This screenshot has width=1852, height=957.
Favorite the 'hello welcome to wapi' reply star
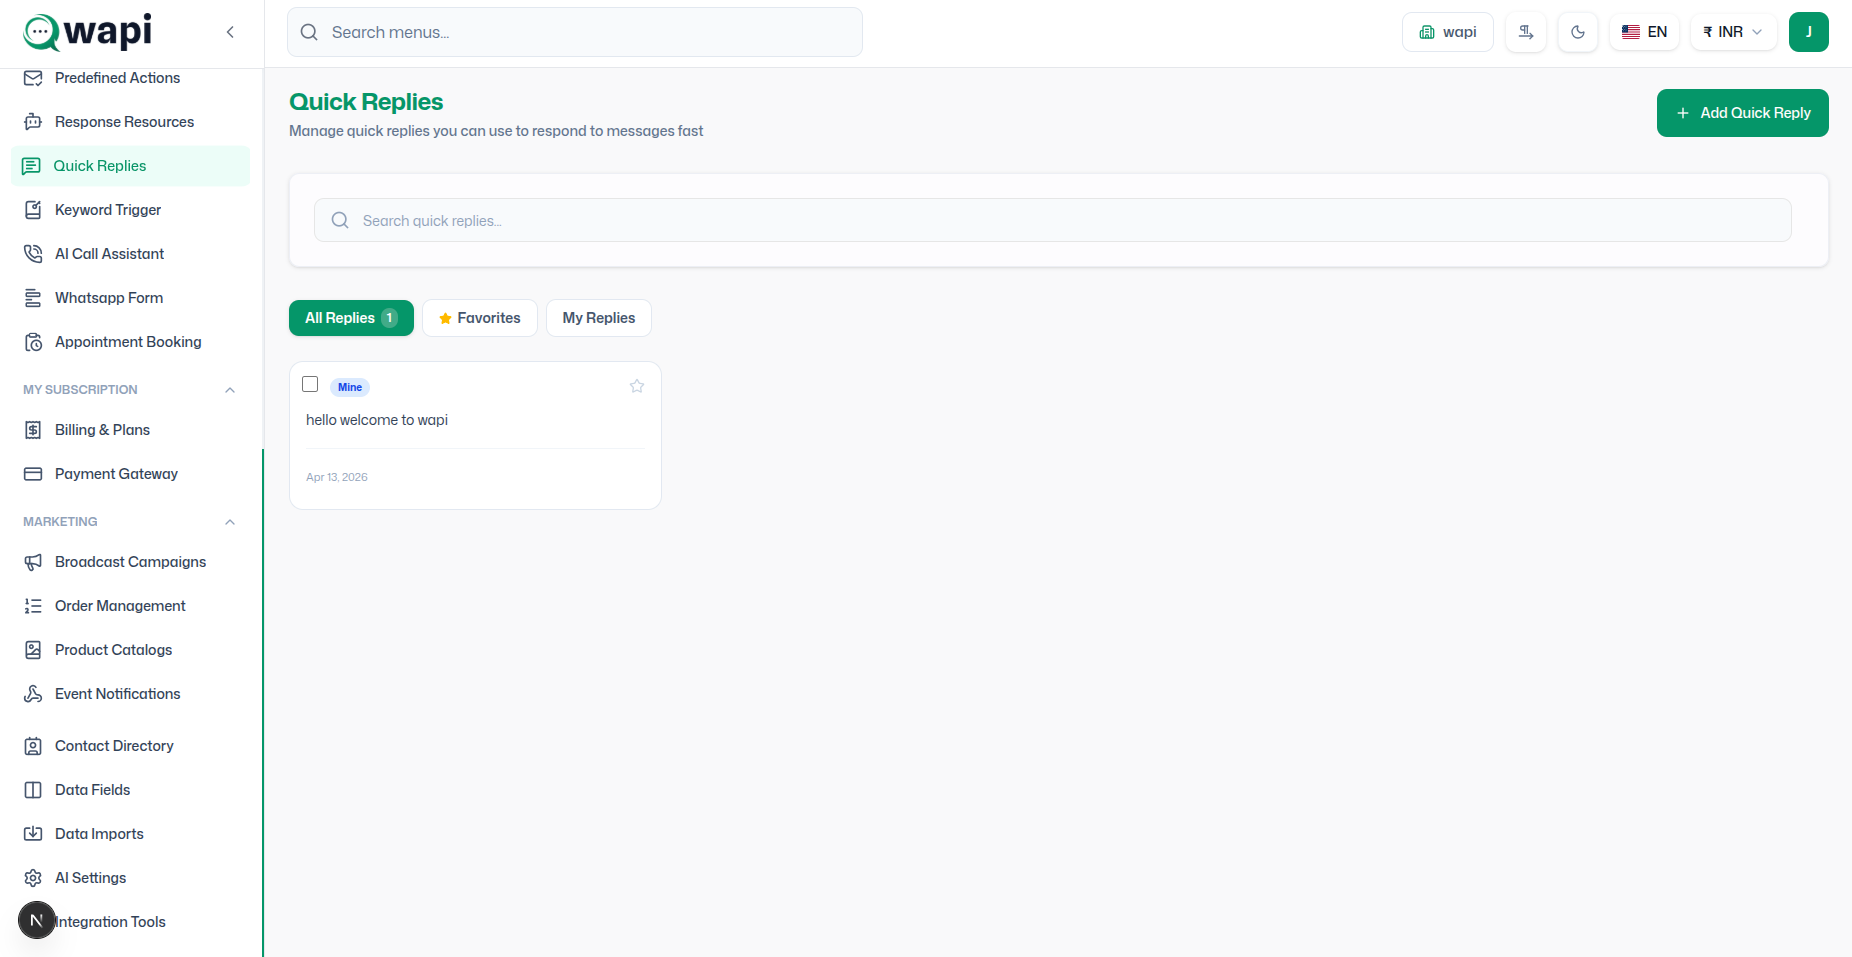point(637,386)
